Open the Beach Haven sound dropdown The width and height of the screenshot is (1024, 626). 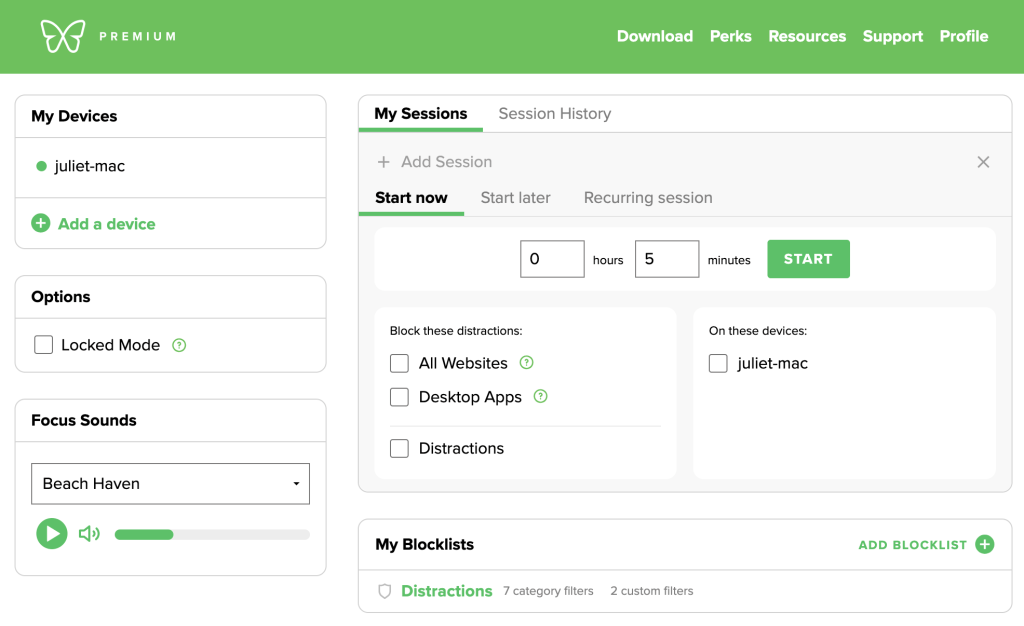click(x=170, y=484)
